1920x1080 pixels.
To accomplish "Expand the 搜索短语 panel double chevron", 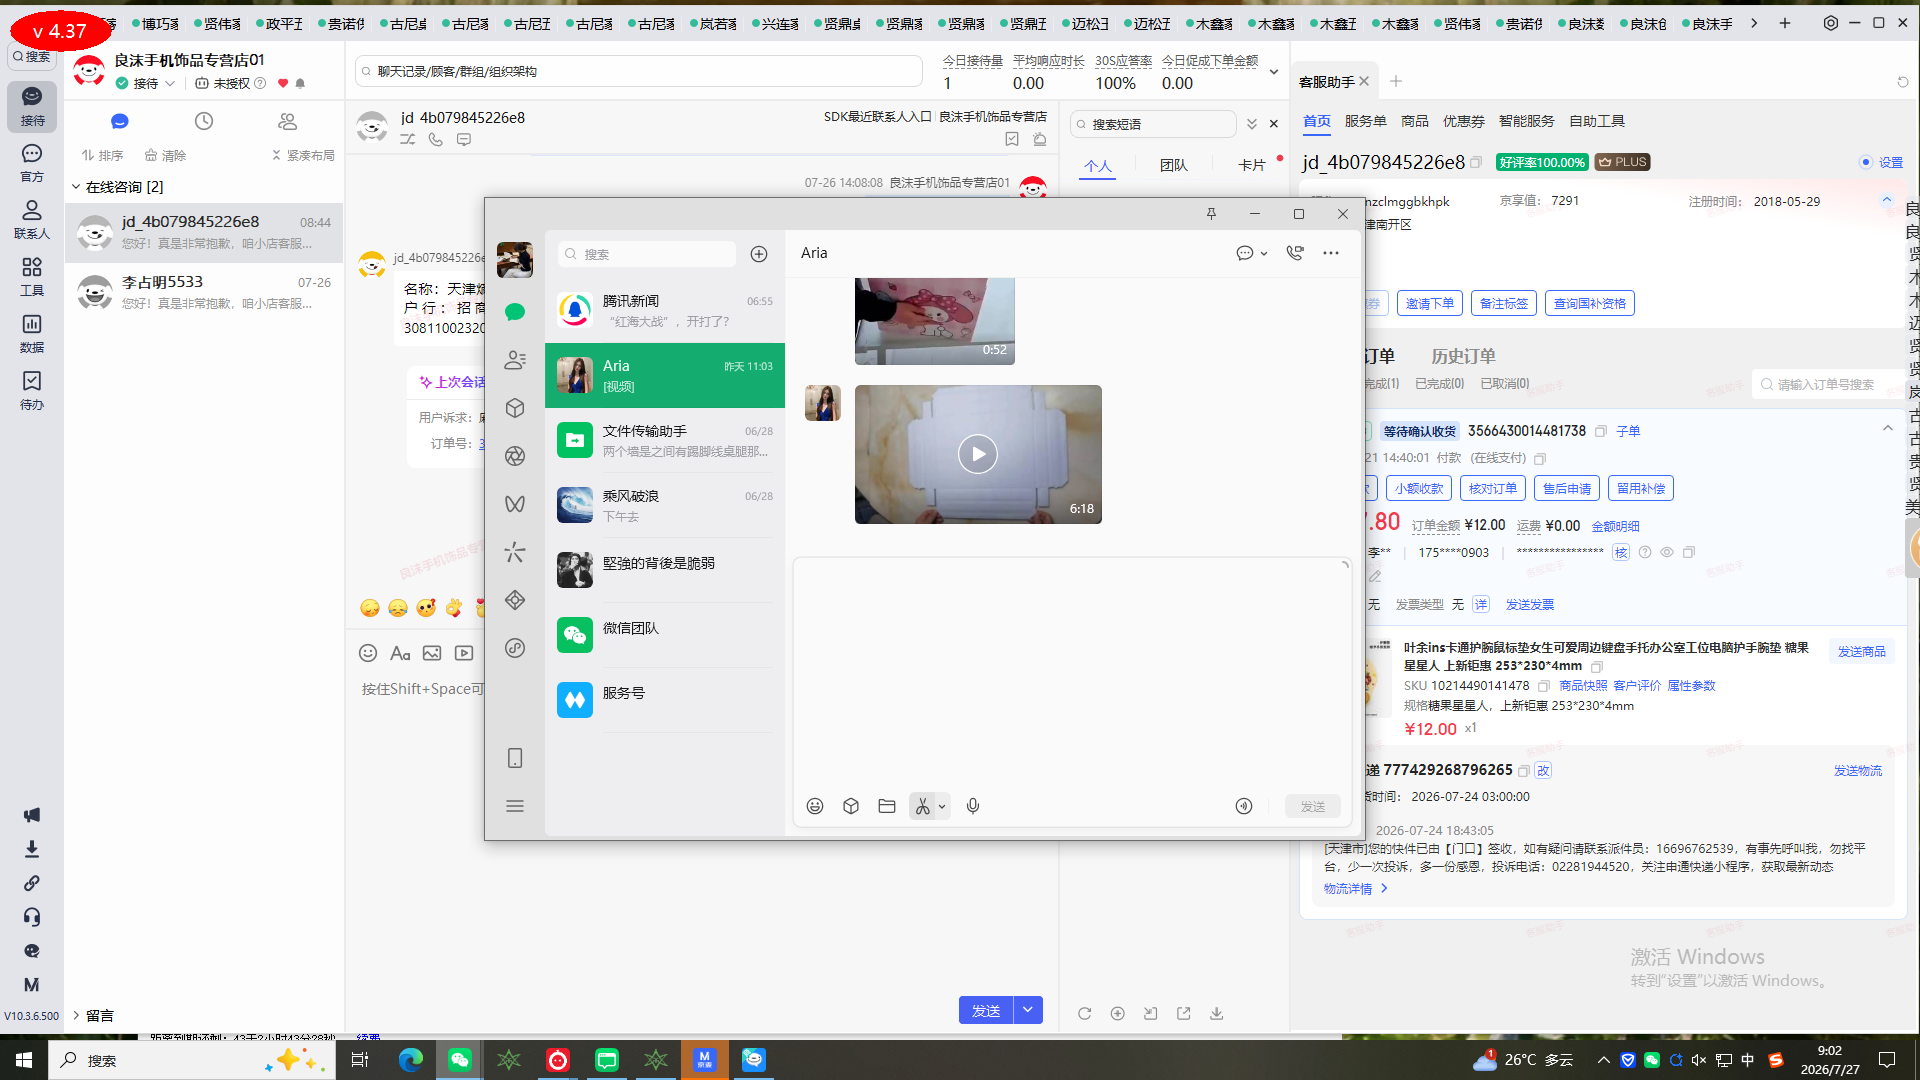I will click(x=1251, y=124).
